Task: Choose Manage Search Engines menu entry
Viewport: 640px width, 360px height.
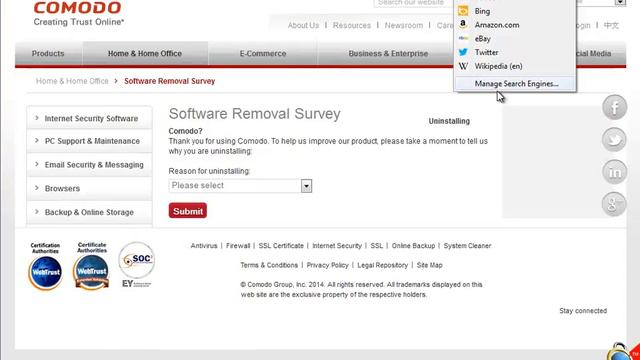Action: click(515, 84)
